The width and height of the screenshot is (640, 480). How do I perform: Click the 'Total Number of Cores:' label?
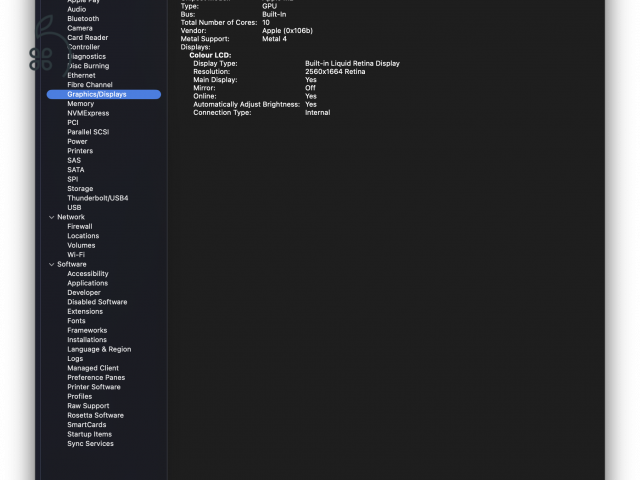219,22
